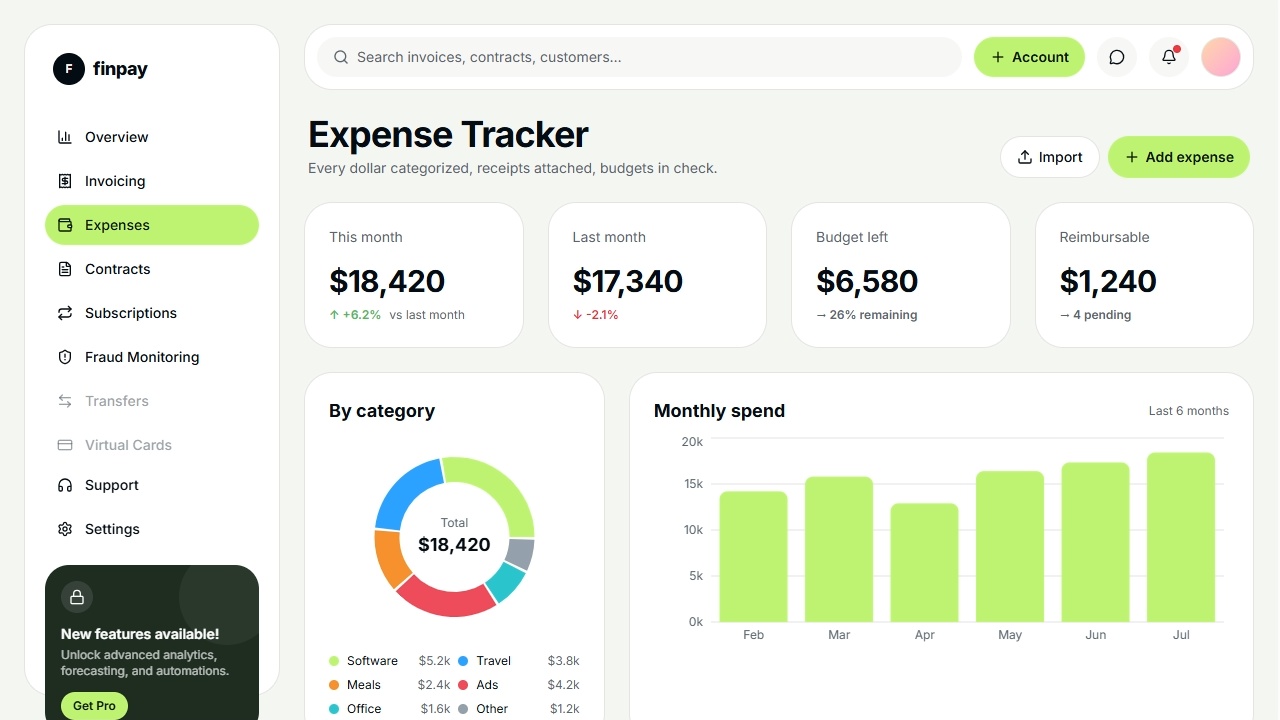The width and height of the screenshot is (1280, 720).
Task: Click the finpay logo circle
Action: tap(69, 69)
